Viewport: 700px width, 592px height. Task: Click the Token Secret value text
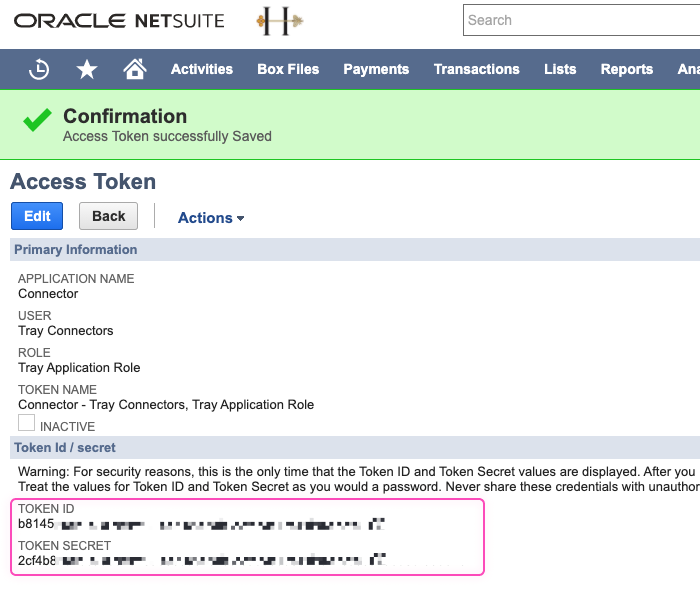coord(200,560)
